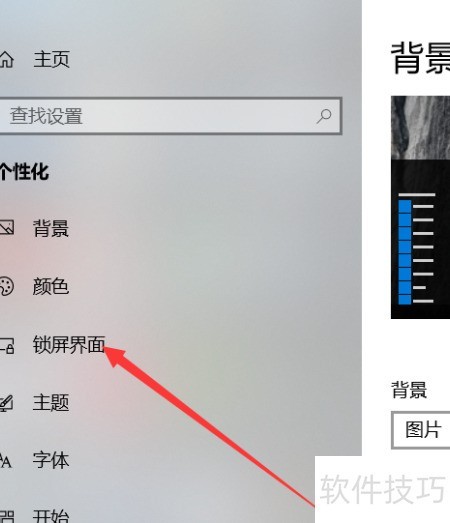
Task: Click the 开始 start tiles icon
Action: [x=7, y=517]
